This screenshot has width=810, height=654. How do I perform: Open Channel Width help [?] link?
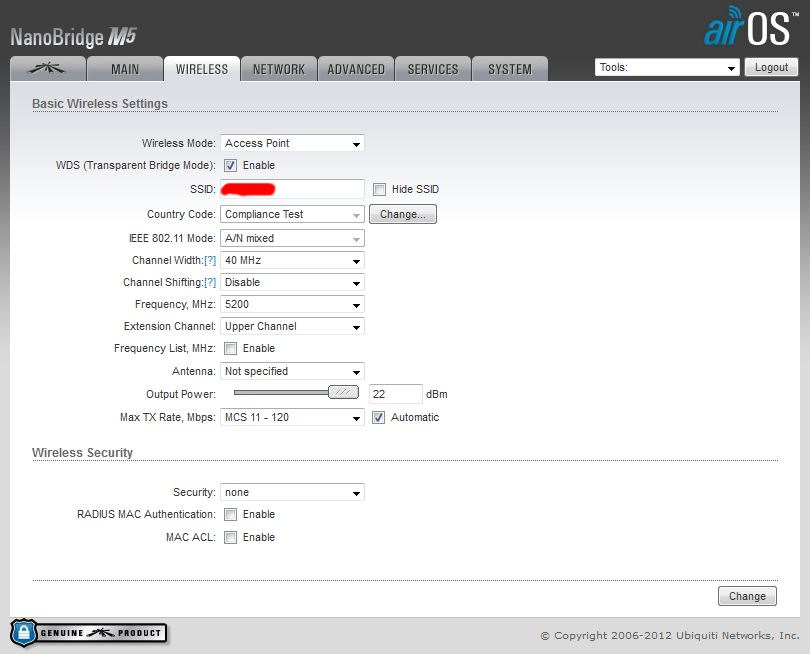pos(210,260)
